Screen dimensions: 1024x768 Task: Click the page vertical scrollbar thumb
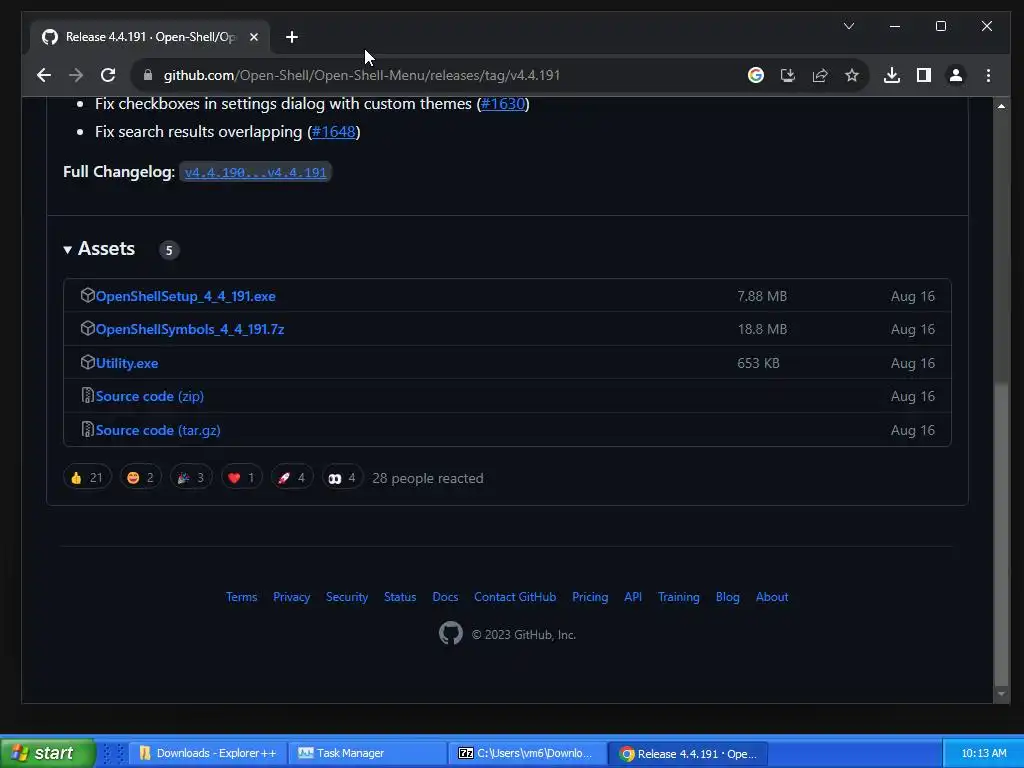[1000, 532]
